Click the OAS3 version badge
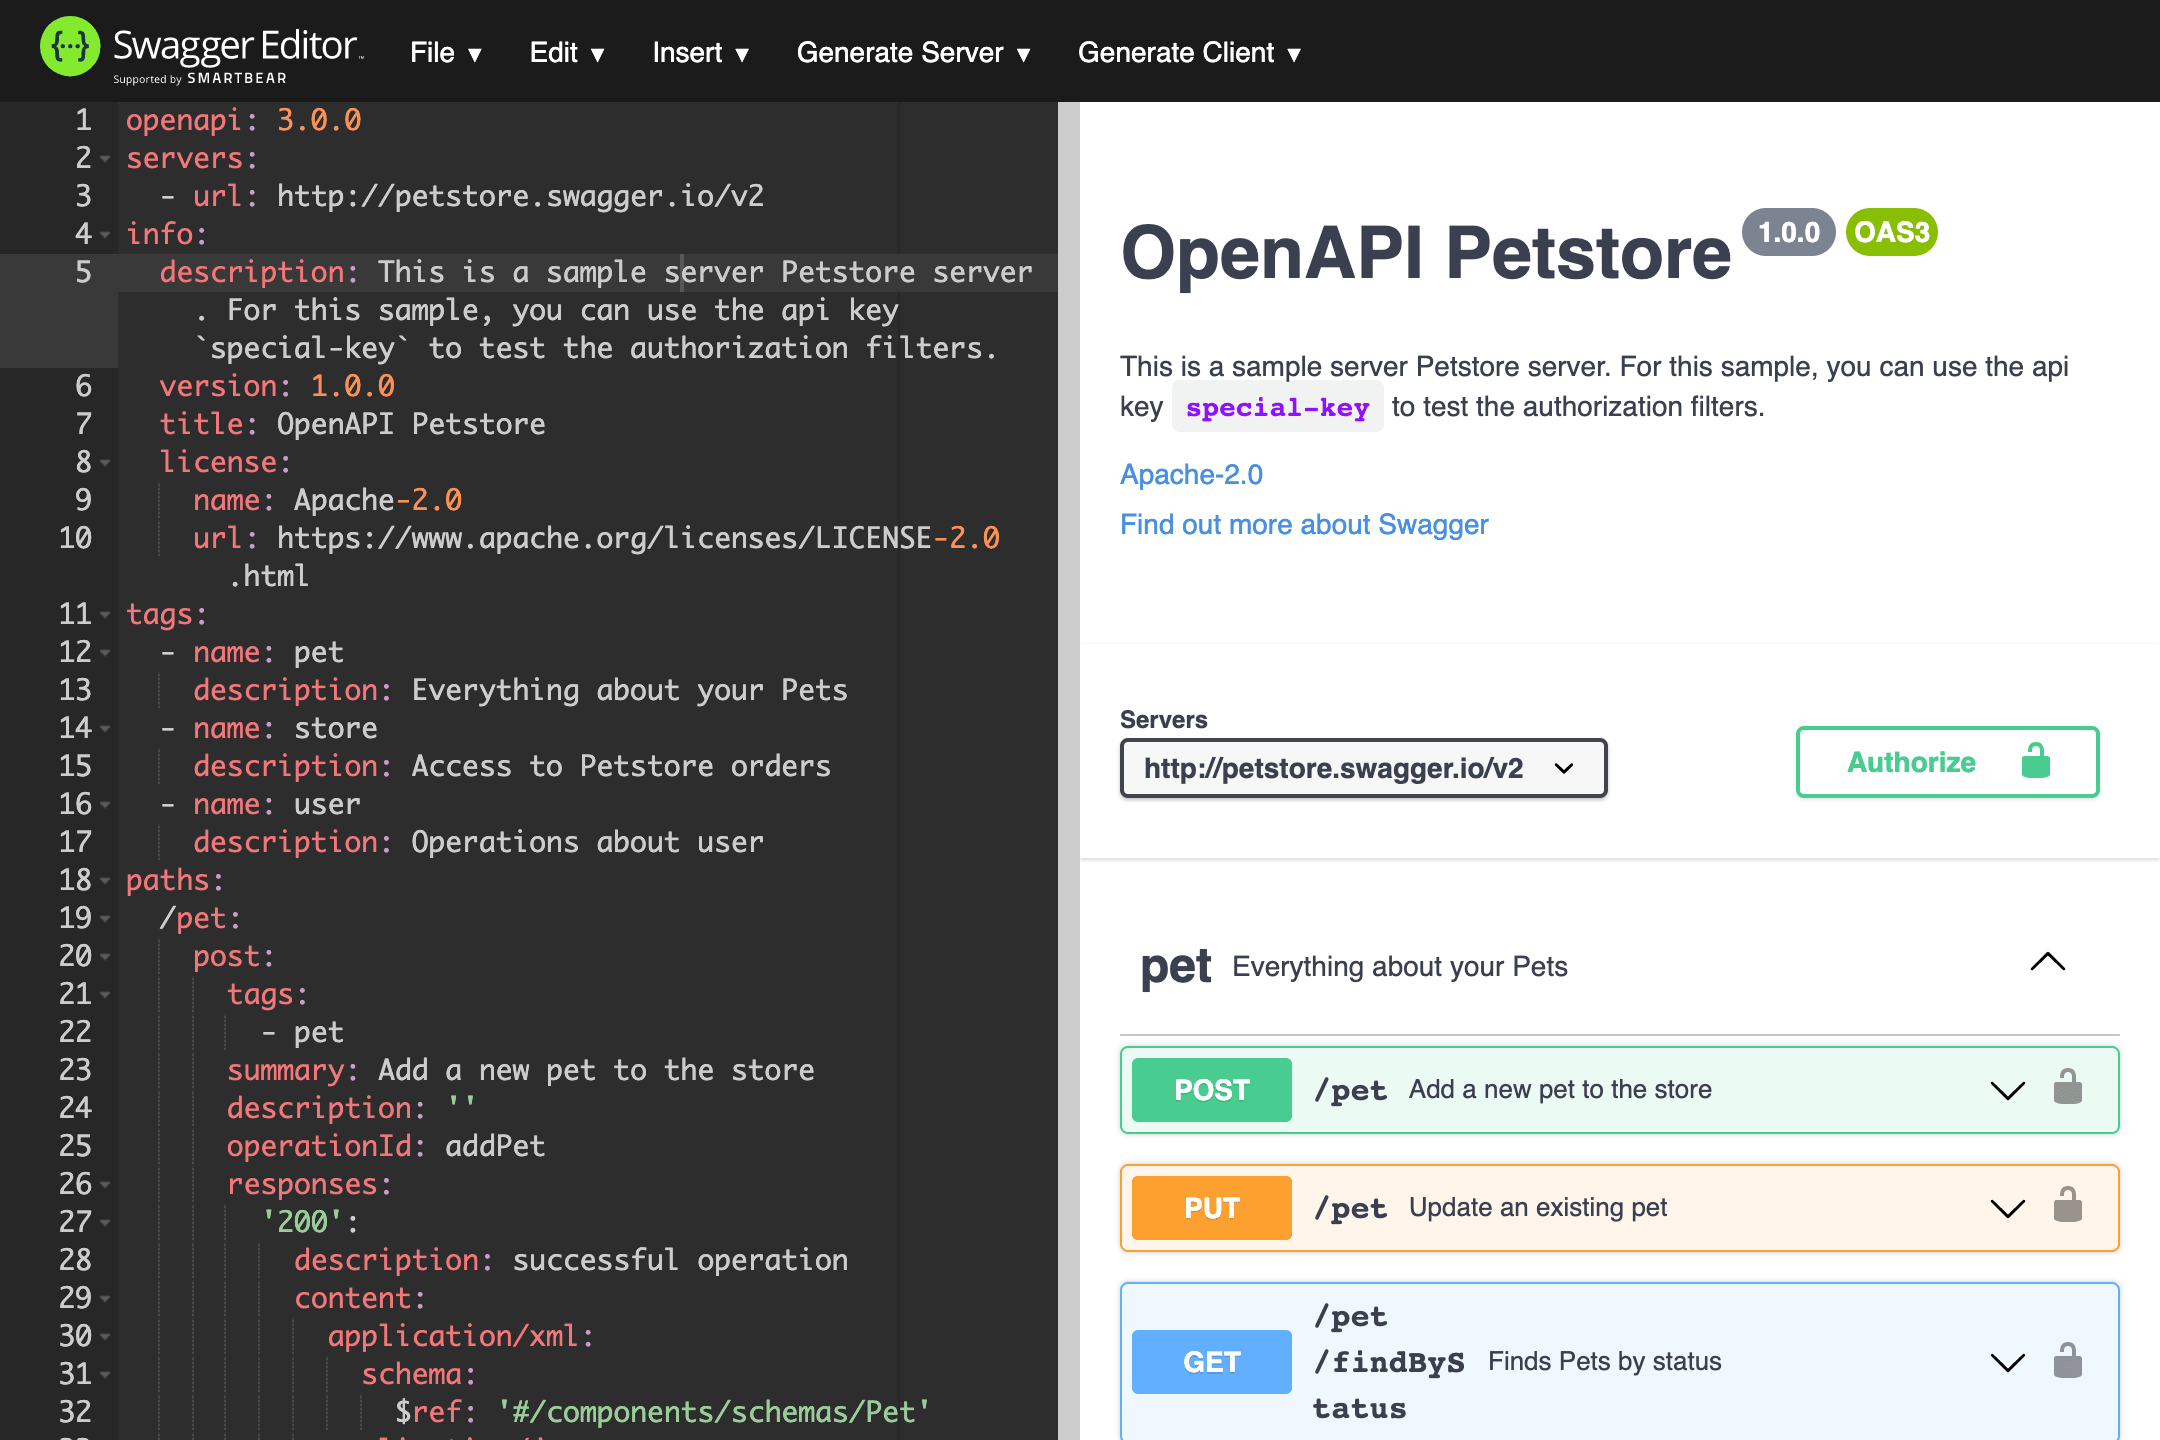This screenshot has width=2160, height=1440. click(1890, 232)
